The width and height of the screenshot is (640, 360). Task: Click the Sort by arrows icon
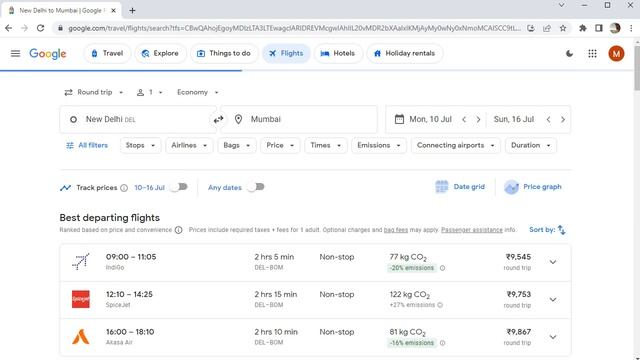[x=562, y=230]
